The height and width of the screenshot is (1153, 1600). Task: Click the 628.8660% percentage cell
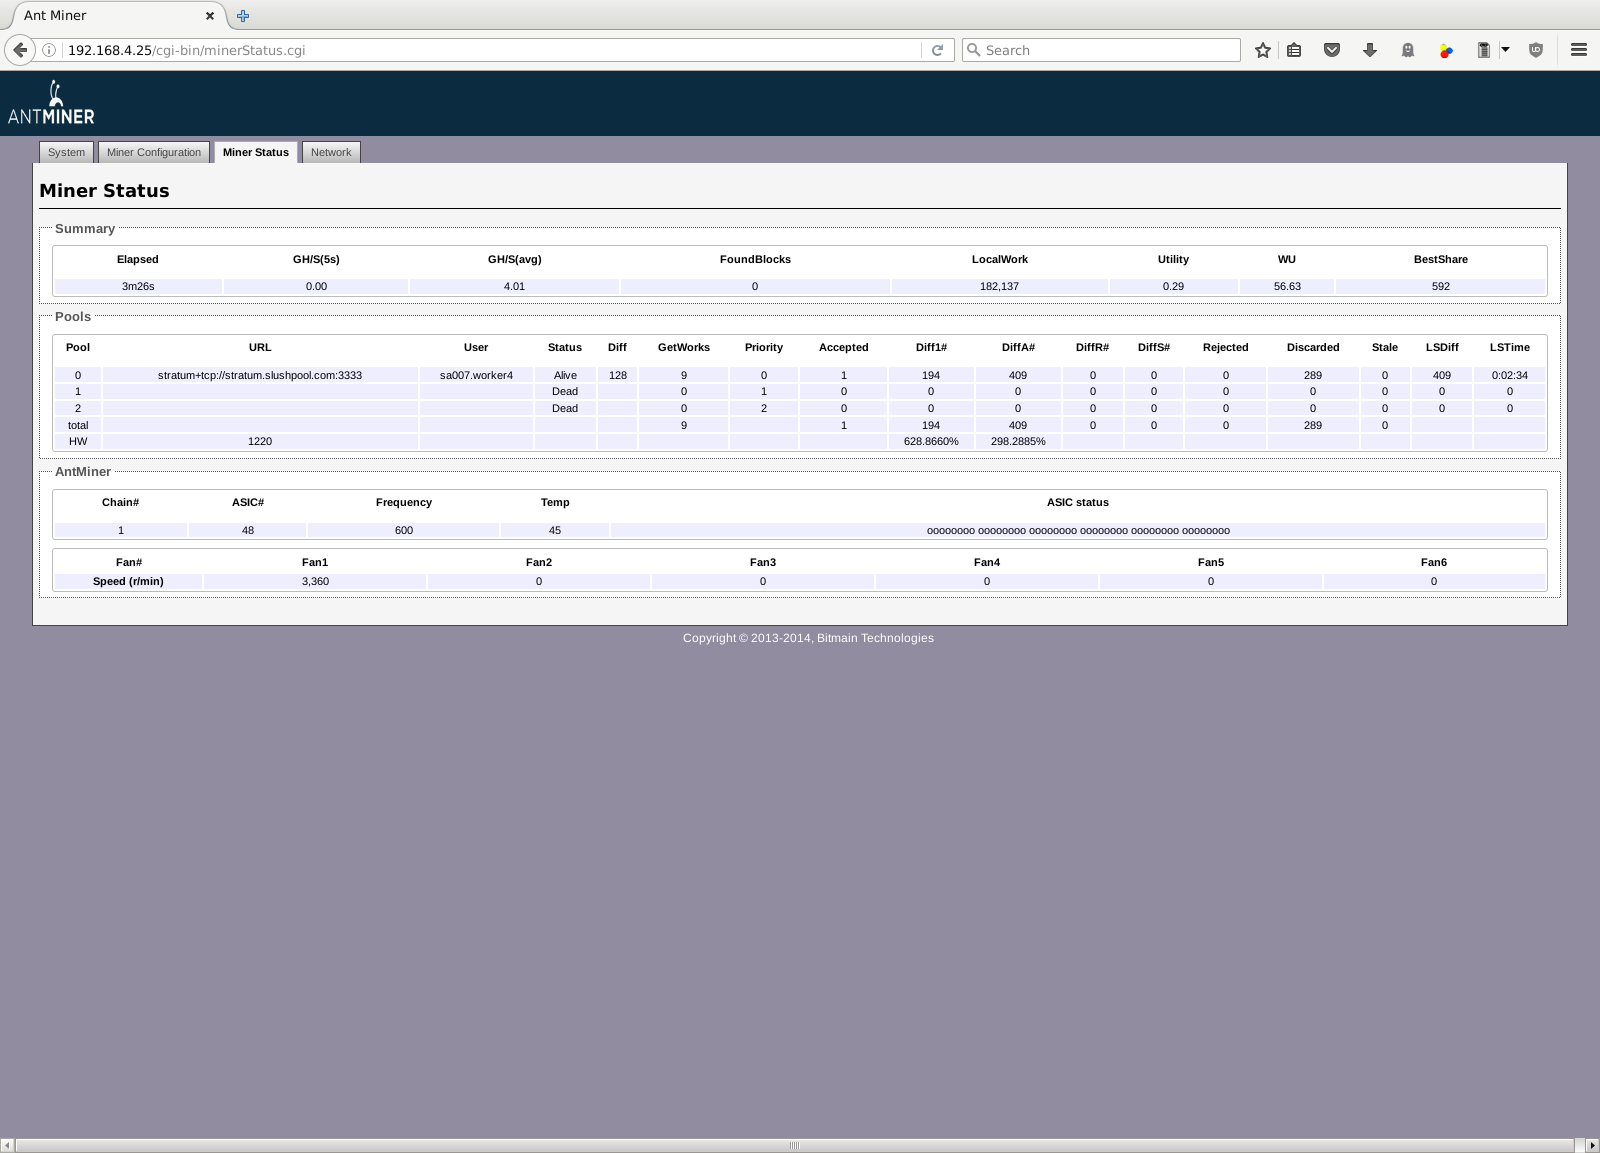[x=931, y=441]
